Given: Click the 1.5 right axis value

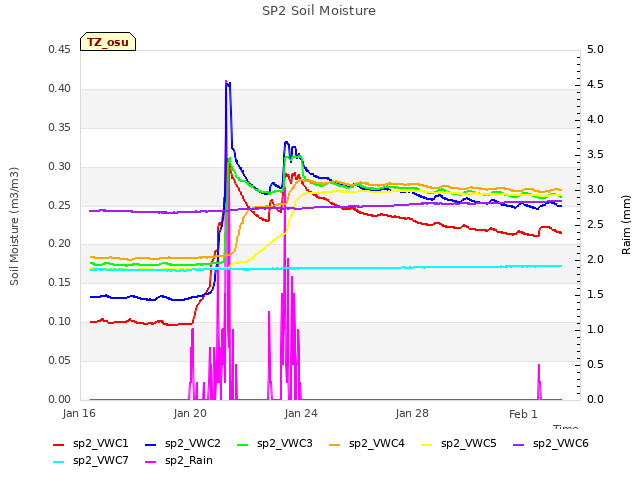Looking at the screenshot, I should pyautogui.click(x=596, y=294).
